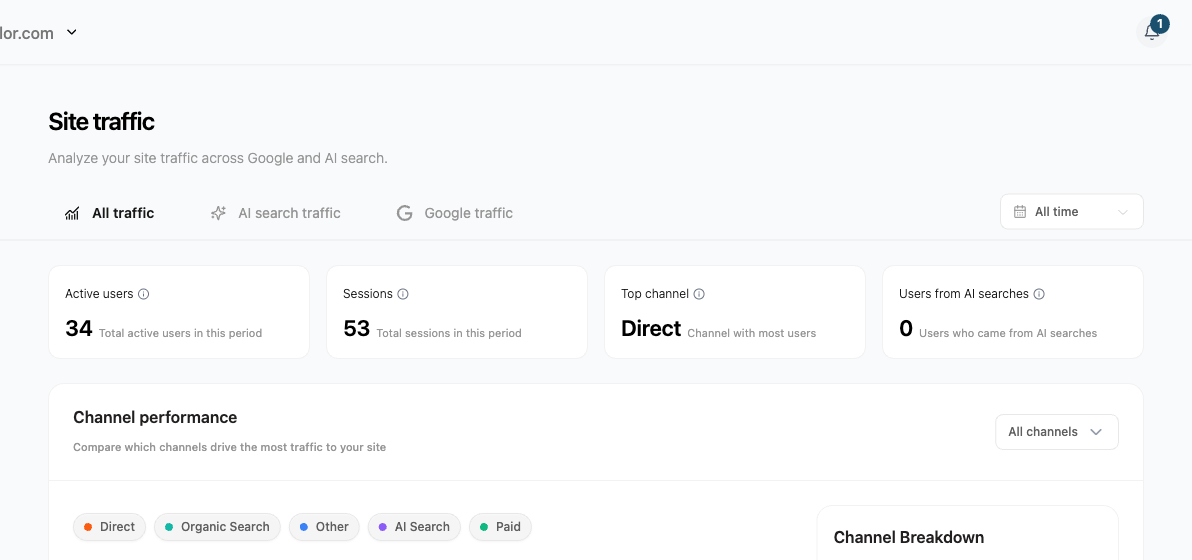Click the 'Users who came from AI searches' text

tap(1008, 333)
